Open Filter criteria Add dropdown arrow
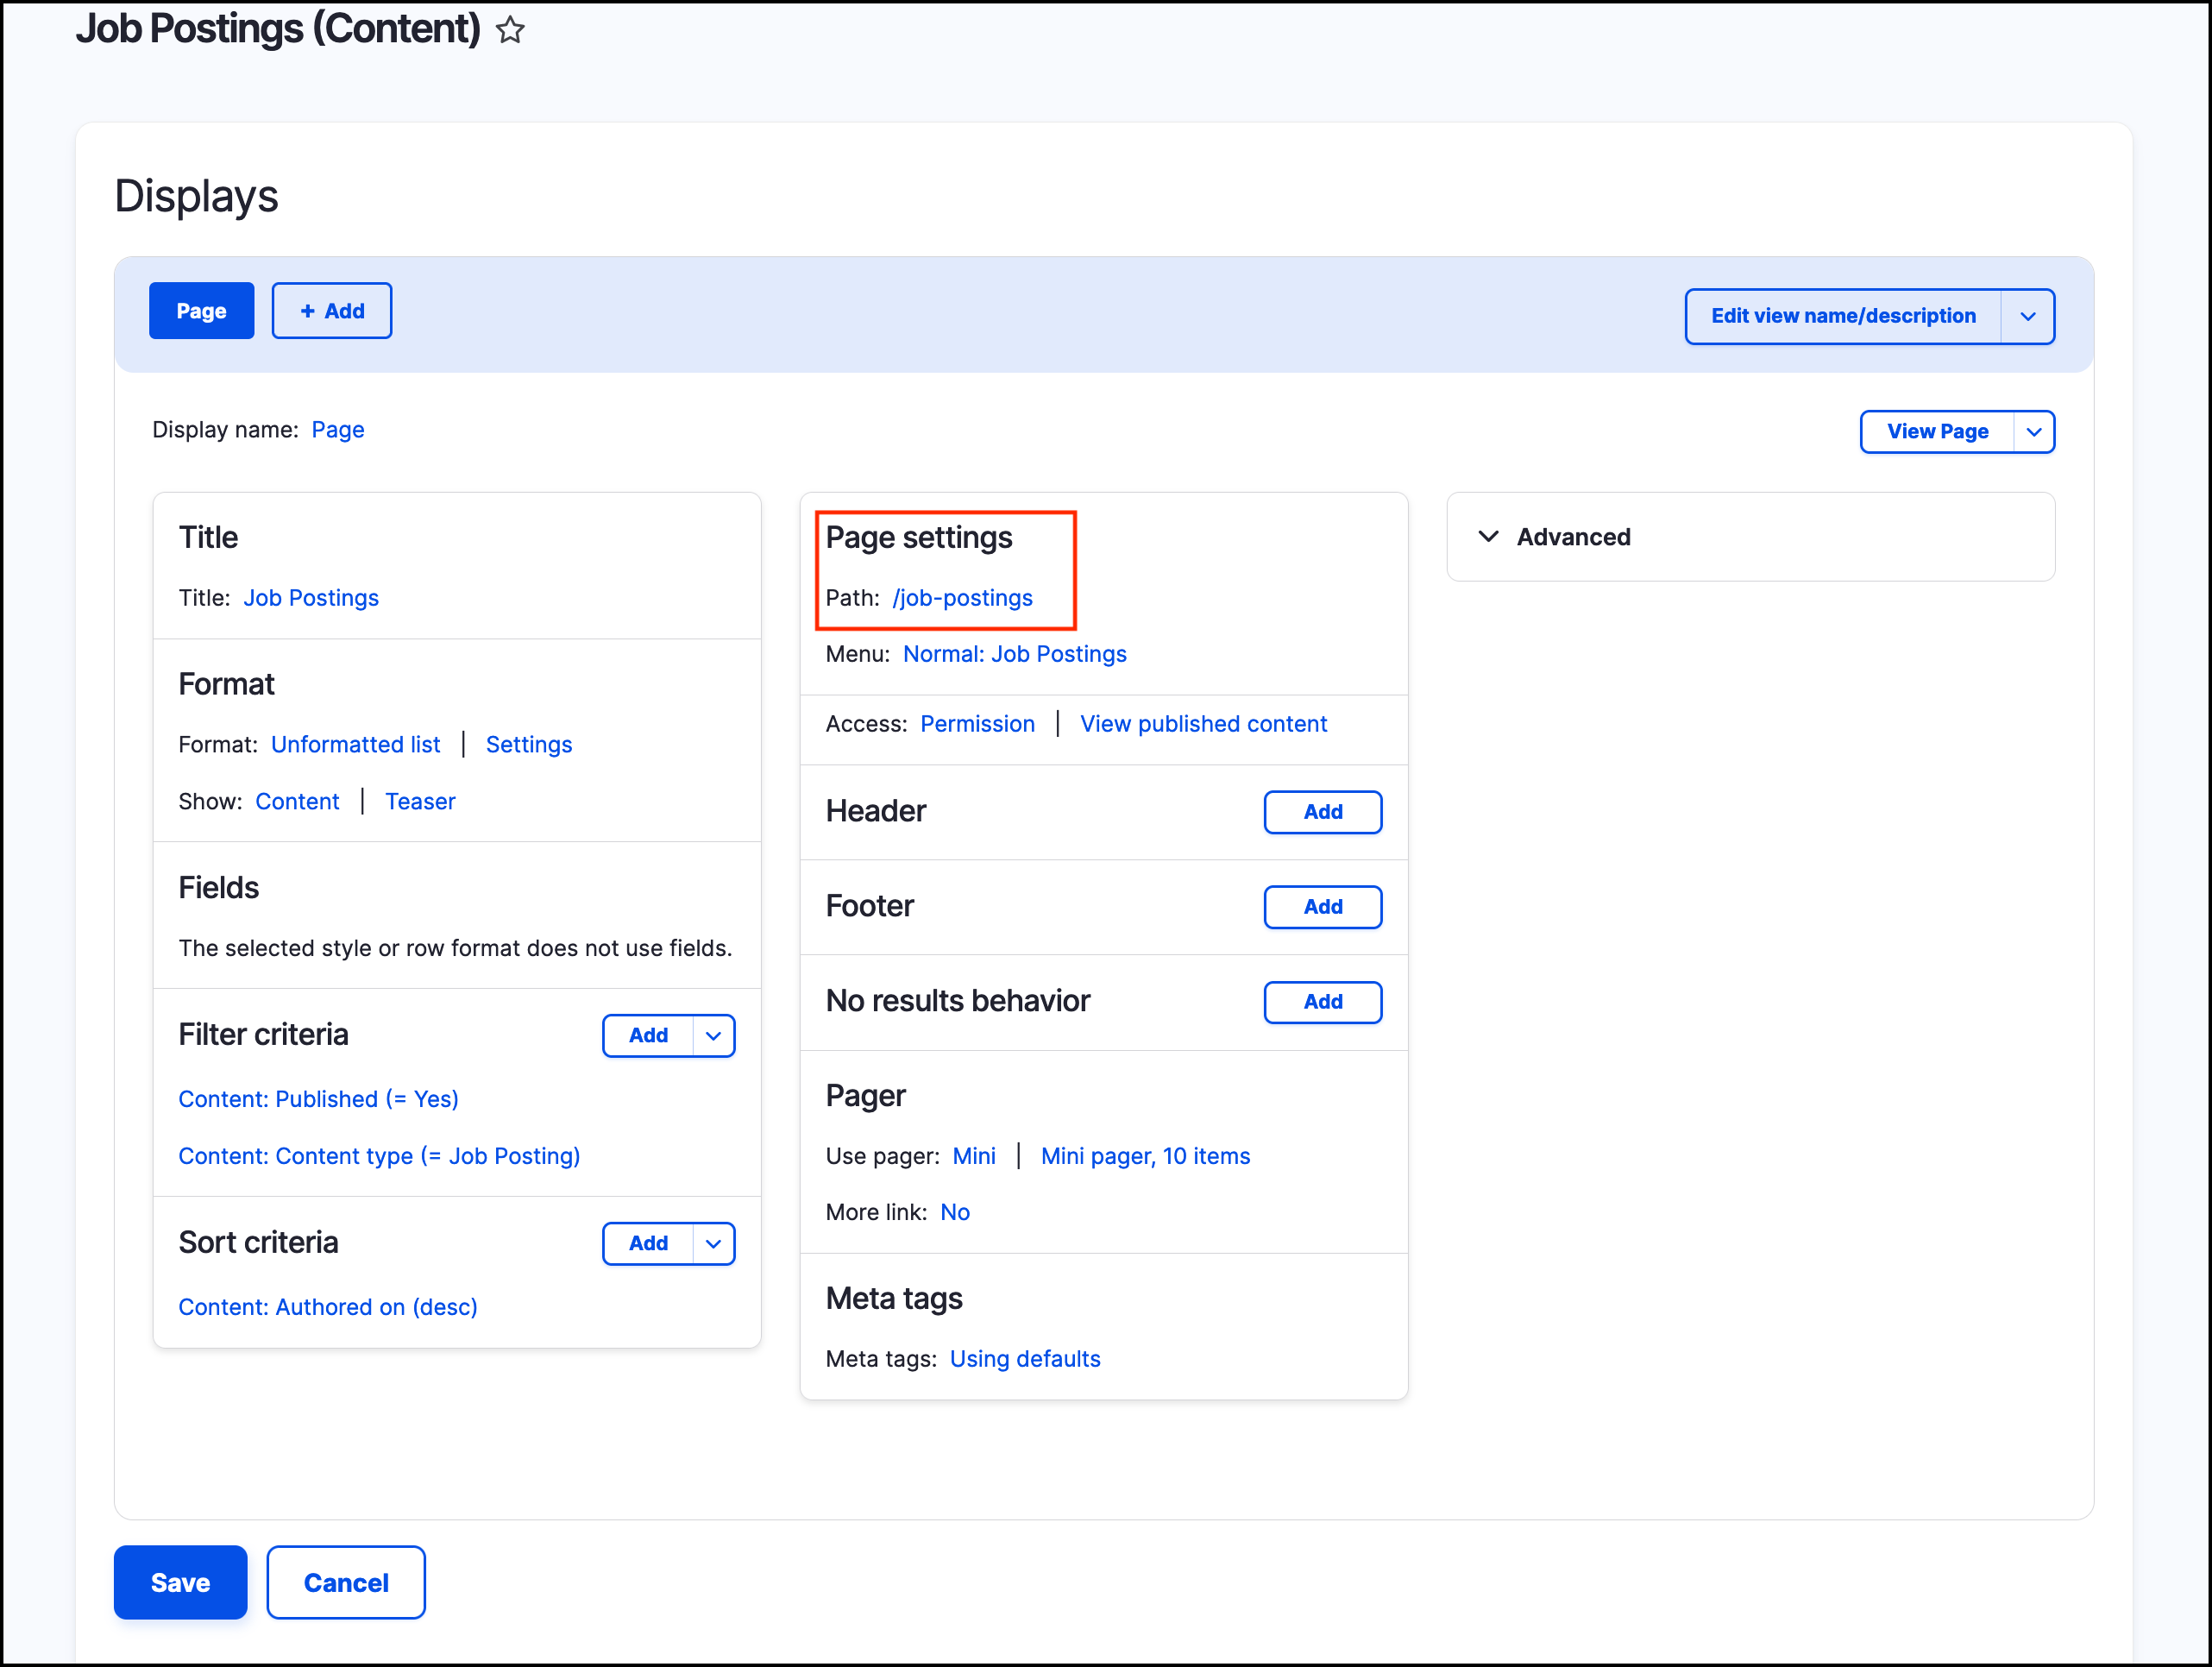Screen dimensions: 2212x1667 coord(713,1036)
